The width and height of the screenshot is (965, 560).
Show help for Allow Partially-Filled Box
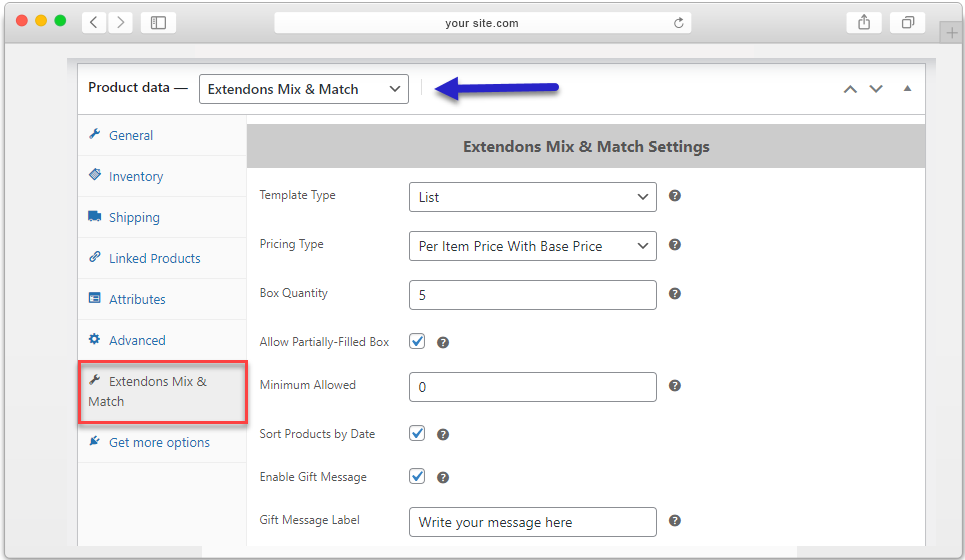442,343
